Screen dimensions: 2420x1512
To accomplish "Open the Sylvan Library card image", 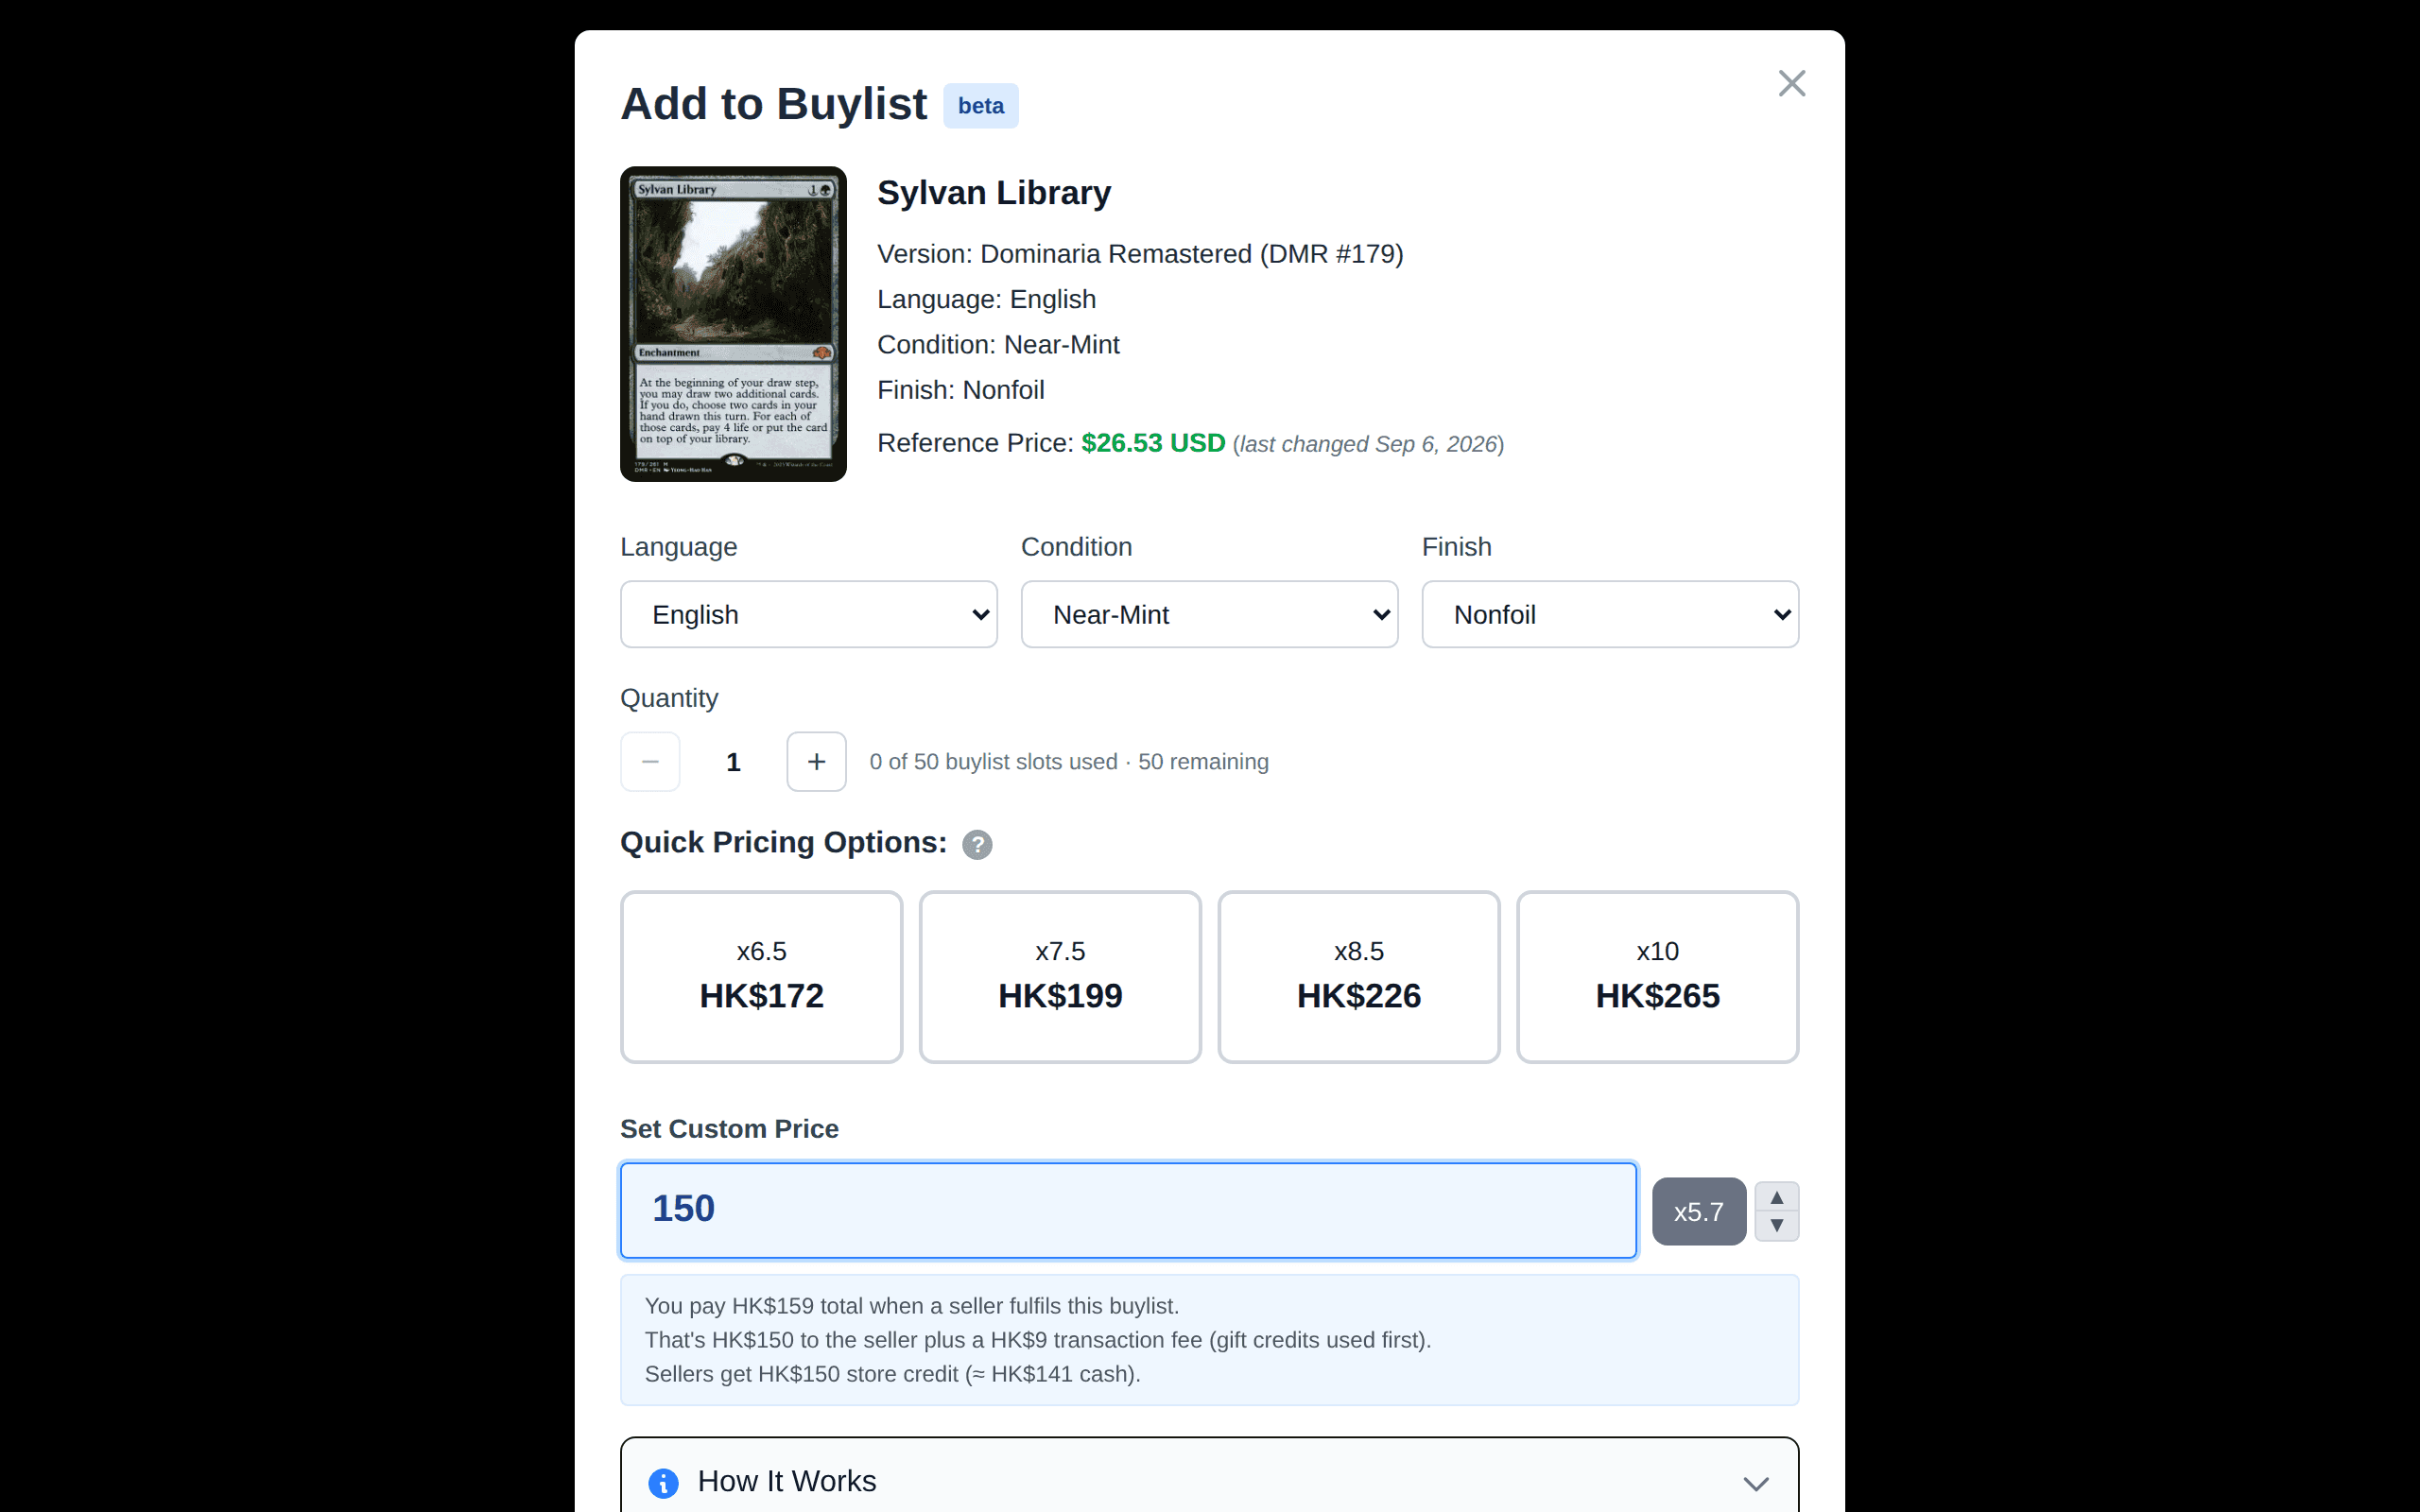I will [x=733, y=324].
